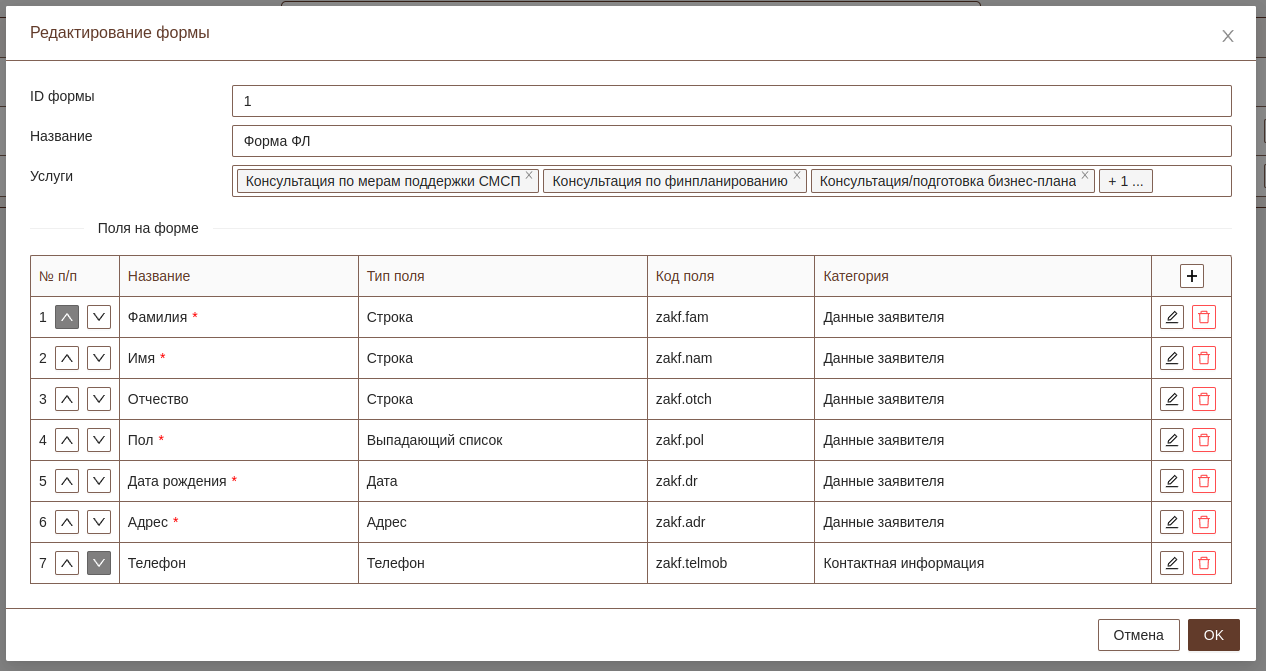
Task: Edit the Отчество field row
Action: click(x=1171, y=399)
